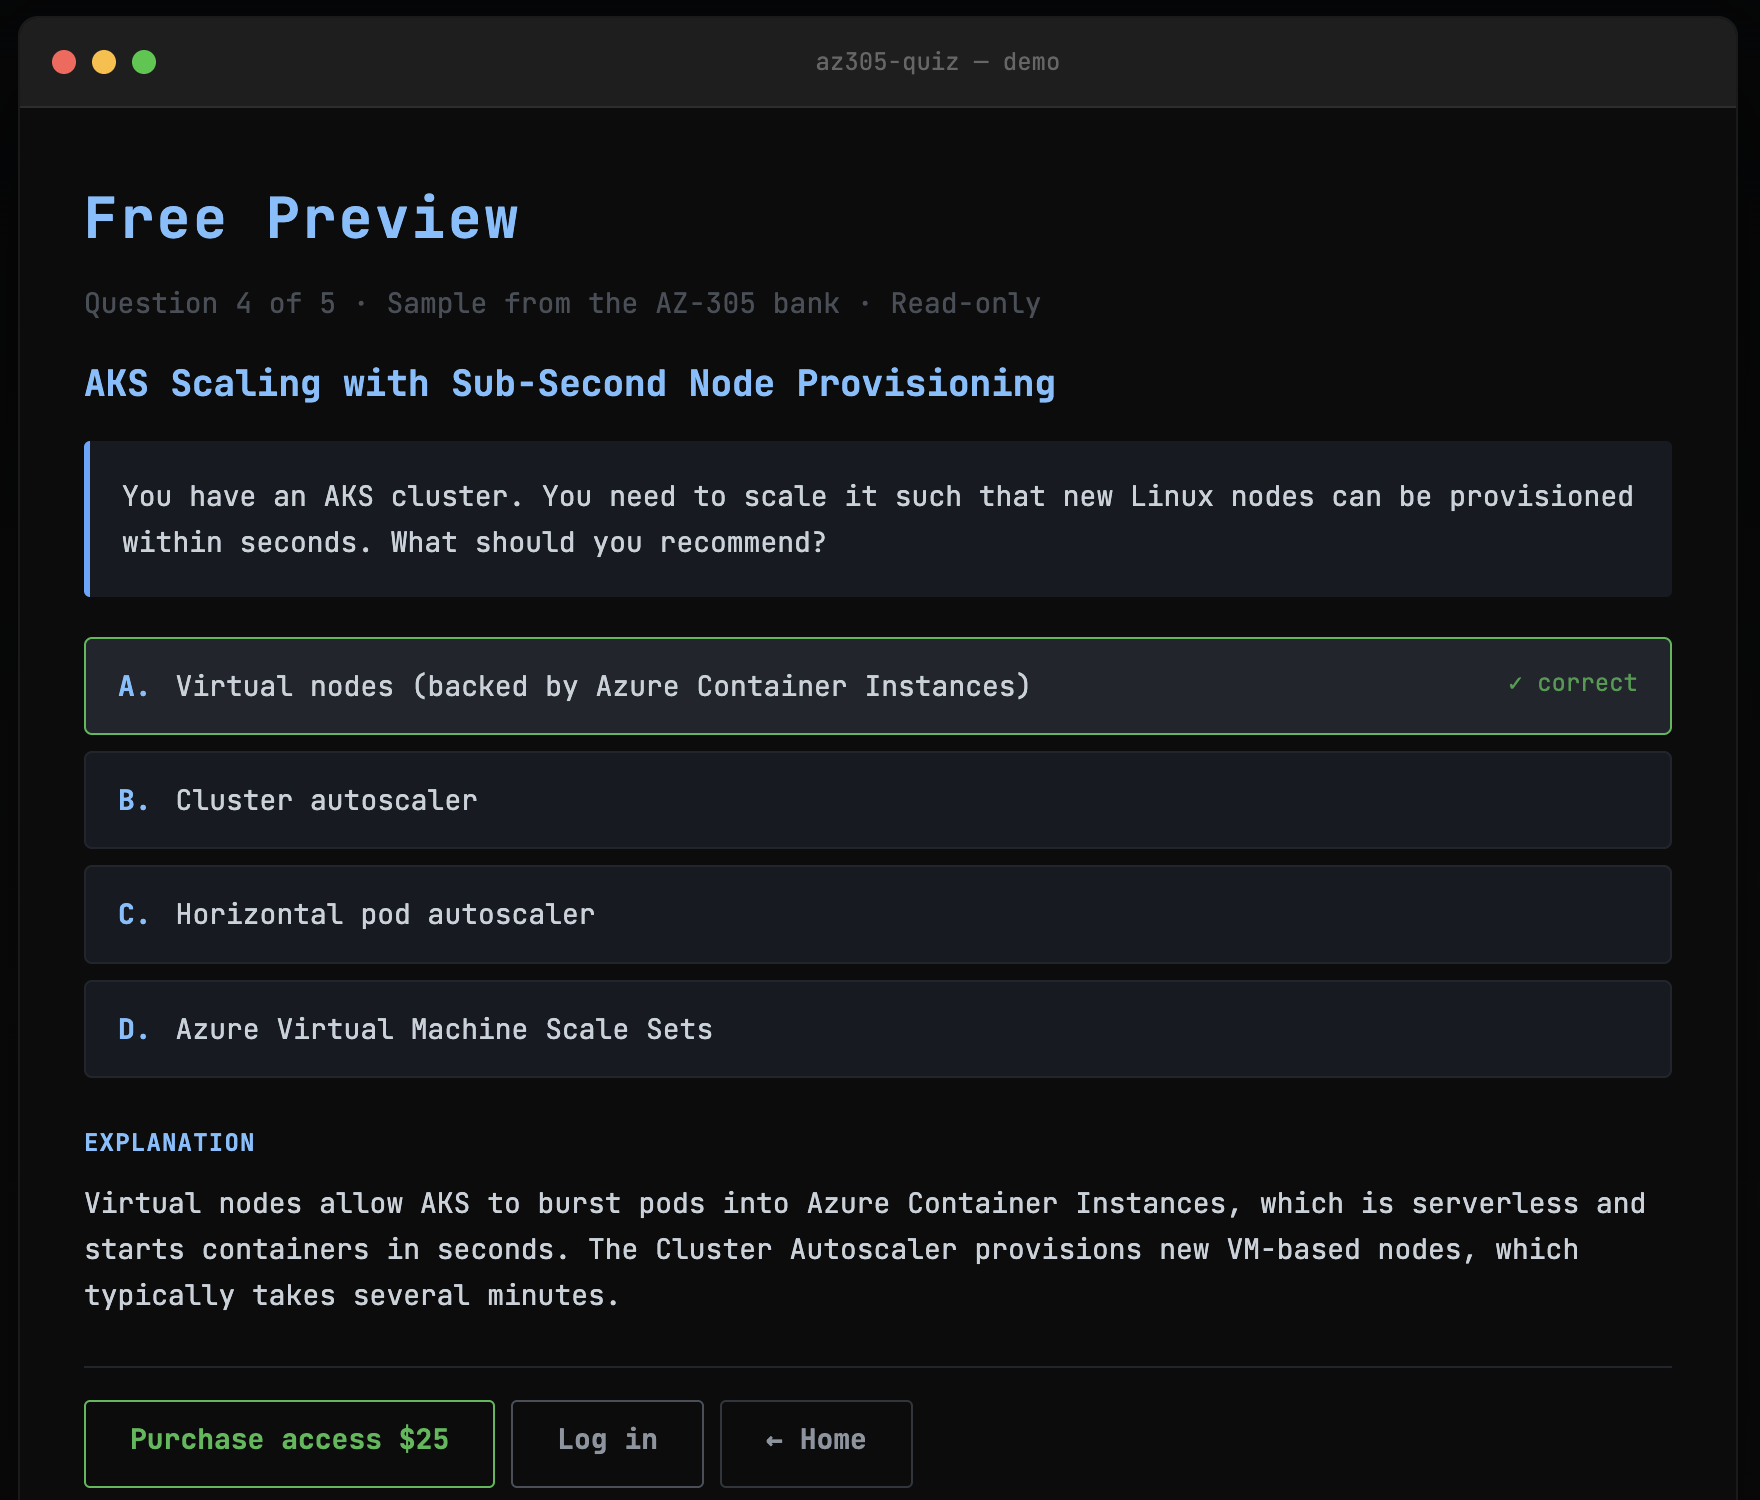Select answer D, Azure Virtual Machine Scale Sets
The height and width of the screenshot is (1500, 1760).
pyautogui.click(x=444, y=1029)
